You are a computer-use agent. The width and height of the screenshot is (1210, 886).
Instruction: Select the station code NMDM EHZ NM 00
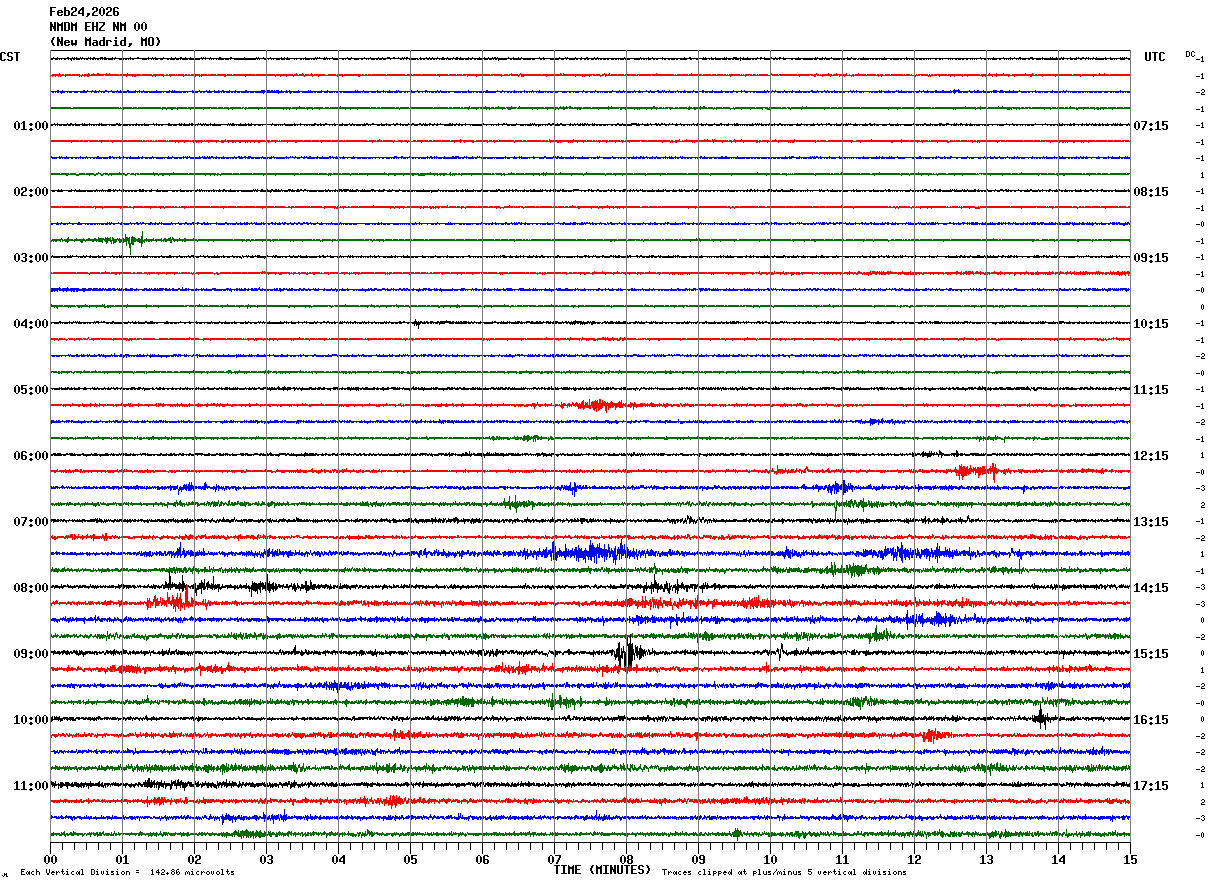(98, 27)
